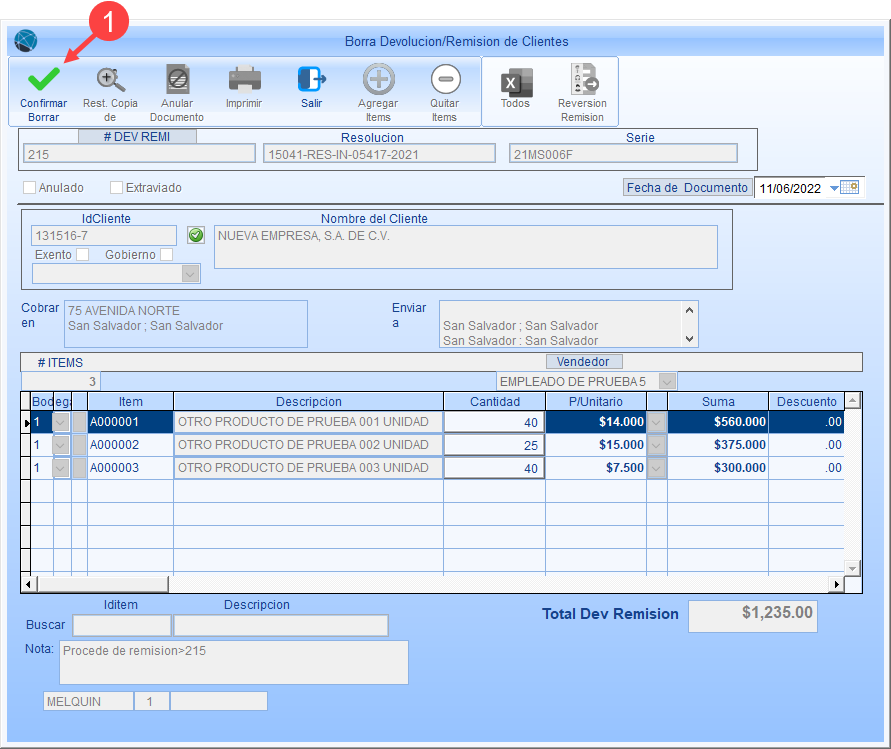Viewport: 891px width, 749px height.
Task: Click Suma cell $300.000
Action: [x=718, y=468]
